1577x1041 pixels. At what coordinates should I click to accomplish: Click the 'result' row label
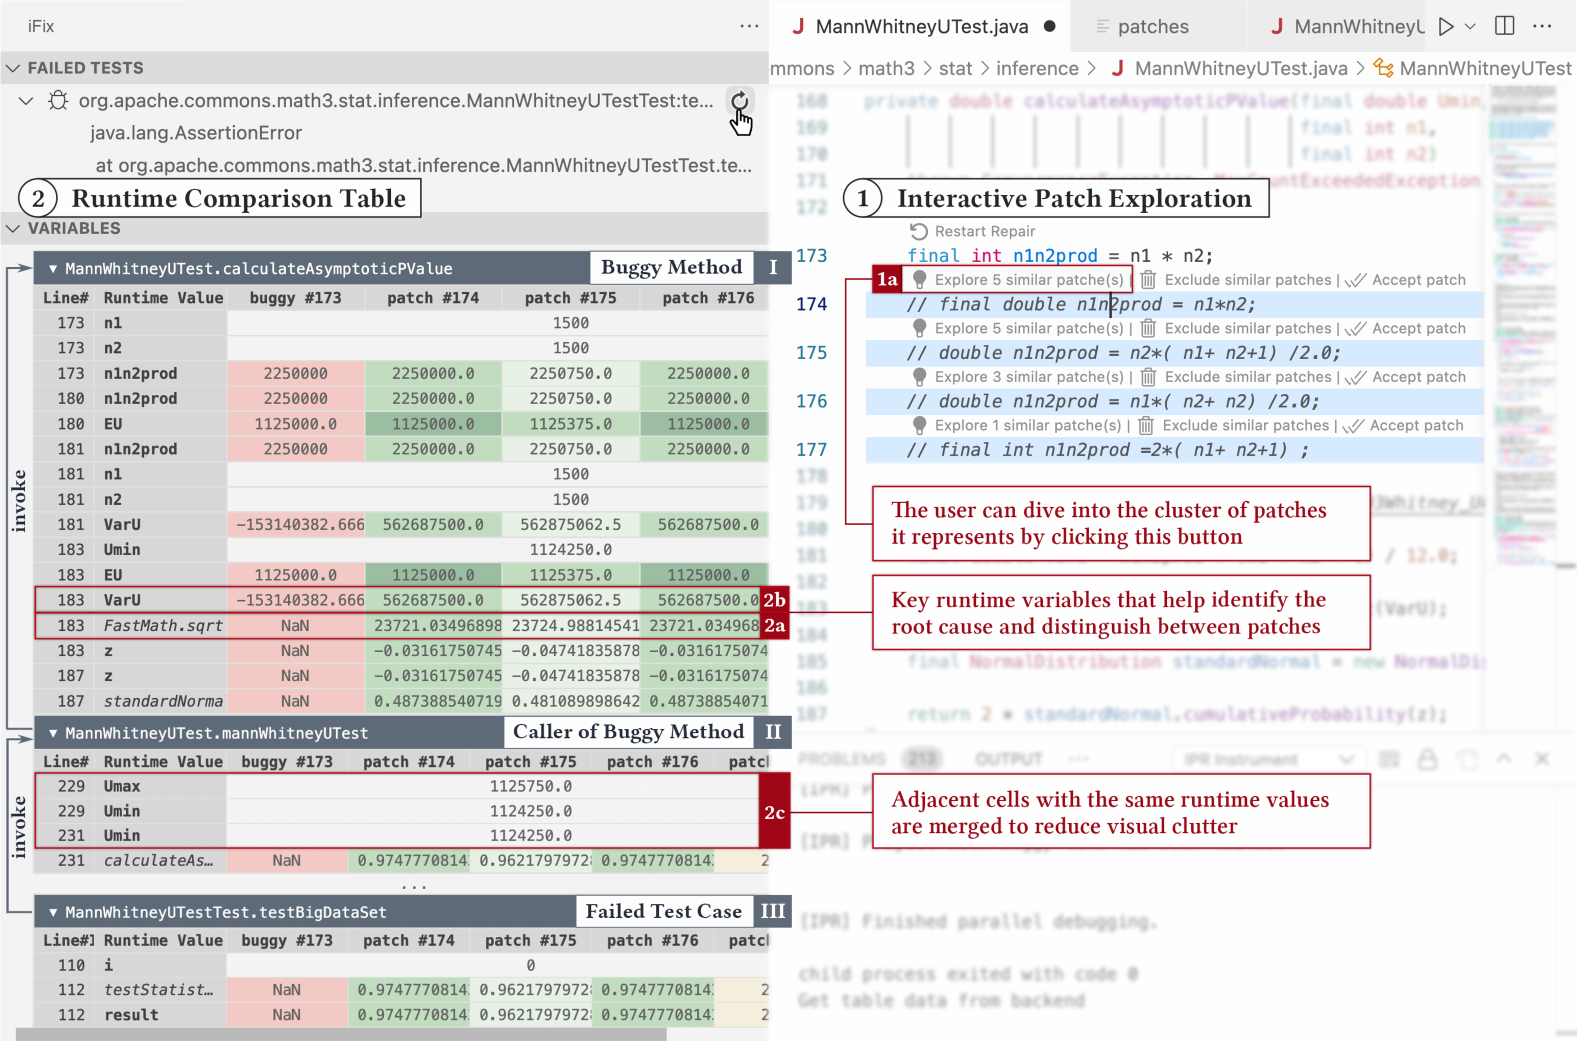coord(131,1015)
